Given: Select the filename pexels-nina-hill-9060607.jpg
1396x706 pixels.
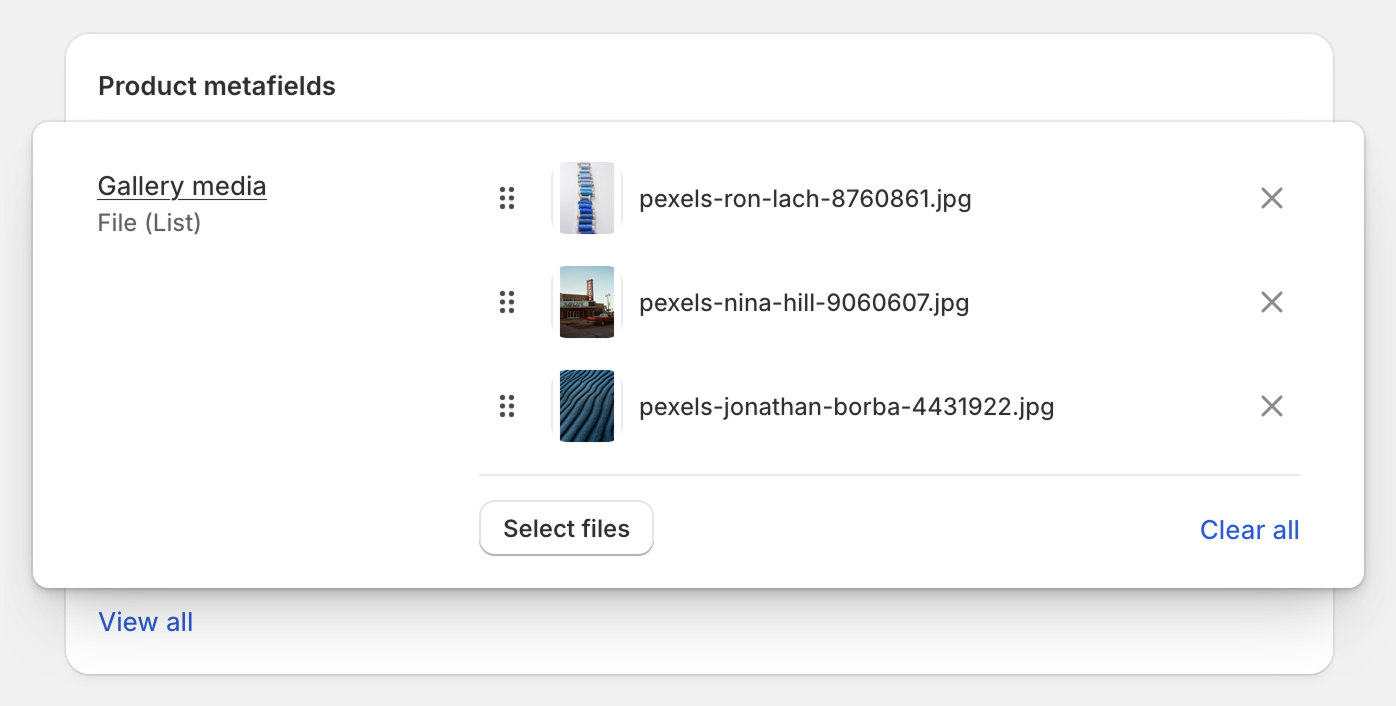Looking at the screenshot, I should coord(804,301).
